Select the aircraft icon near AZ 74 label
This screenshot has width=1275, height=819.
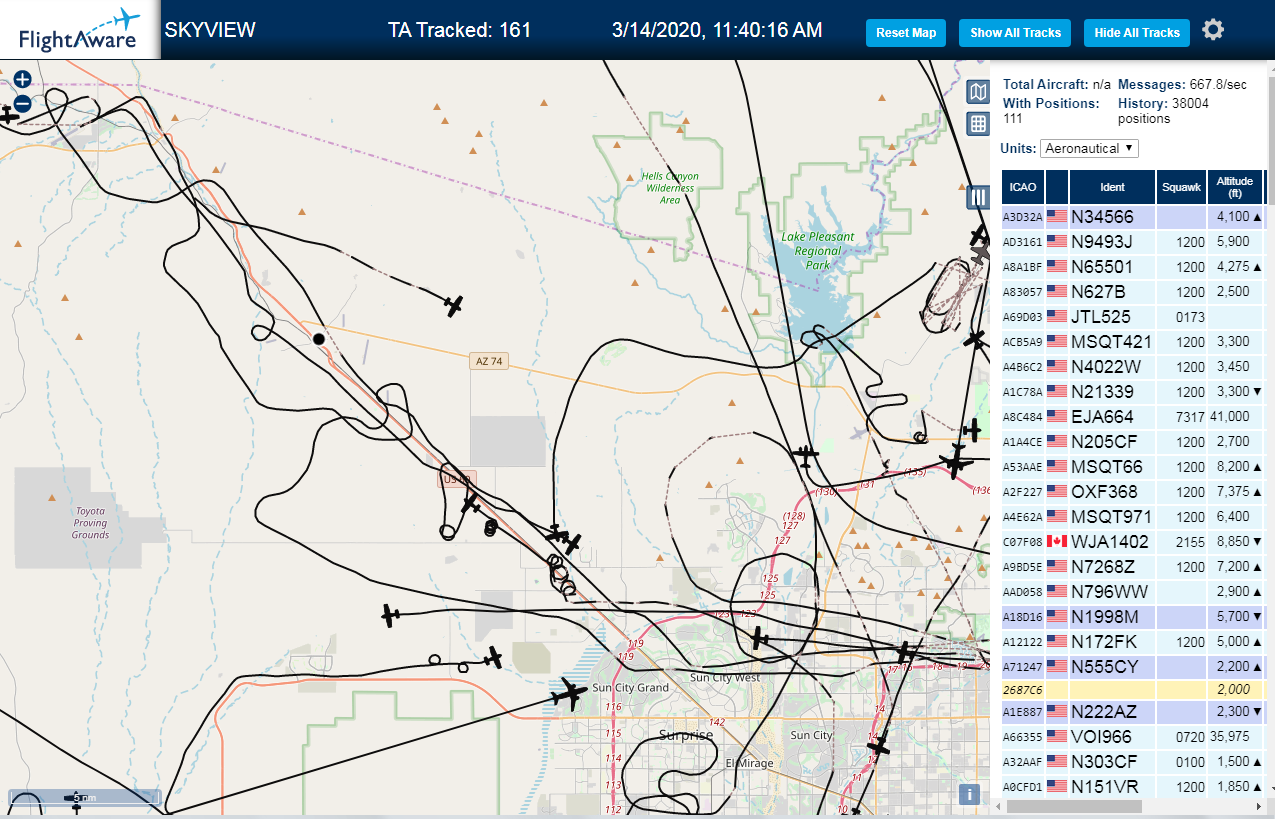454,305
